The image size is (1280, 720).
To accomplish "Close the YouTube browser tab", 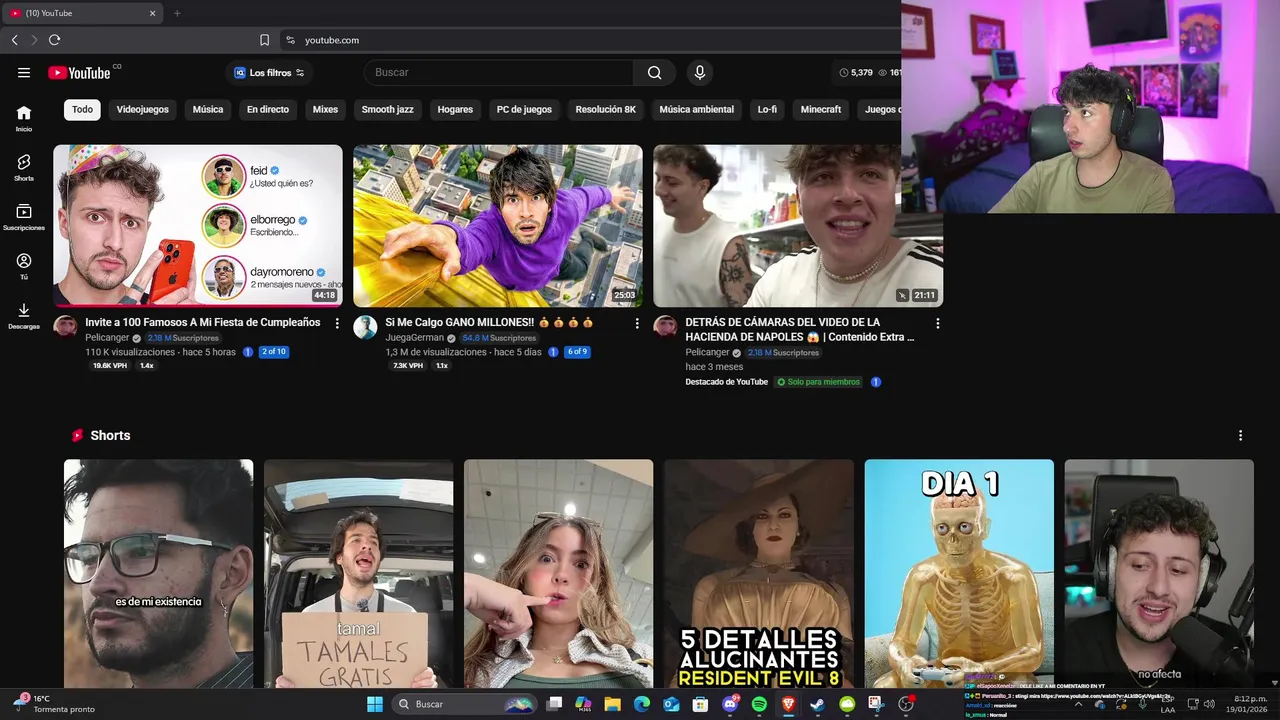I will 153,13.
